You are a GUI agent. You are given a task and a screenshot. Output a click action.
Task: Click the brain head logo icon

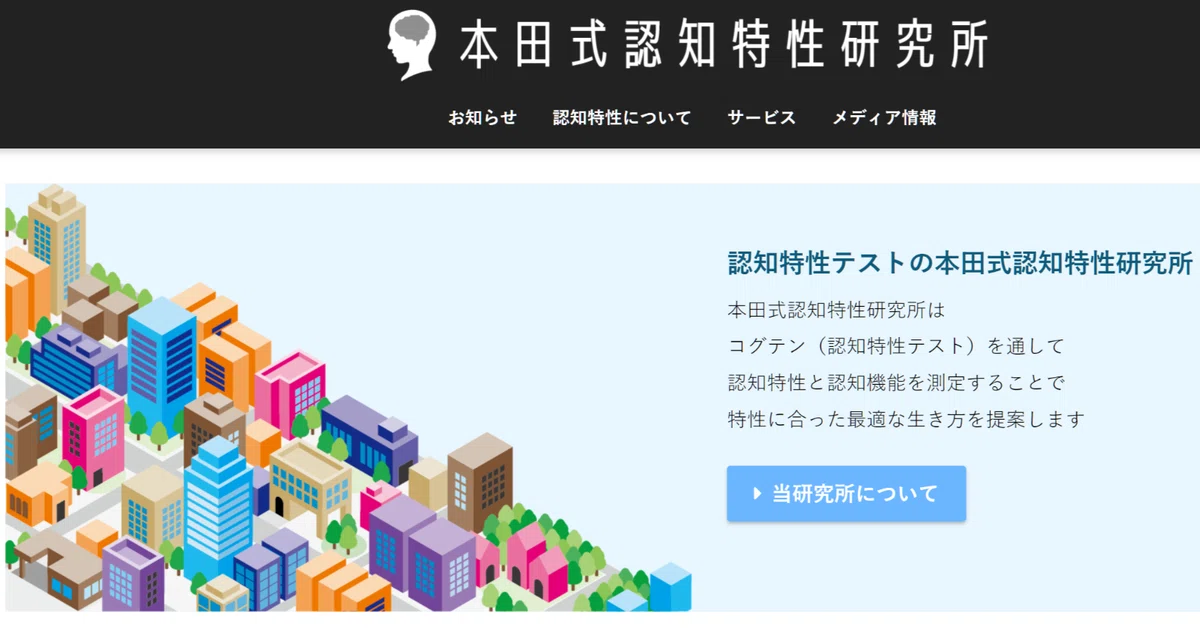pyautogui.click(x=414, y=44)
